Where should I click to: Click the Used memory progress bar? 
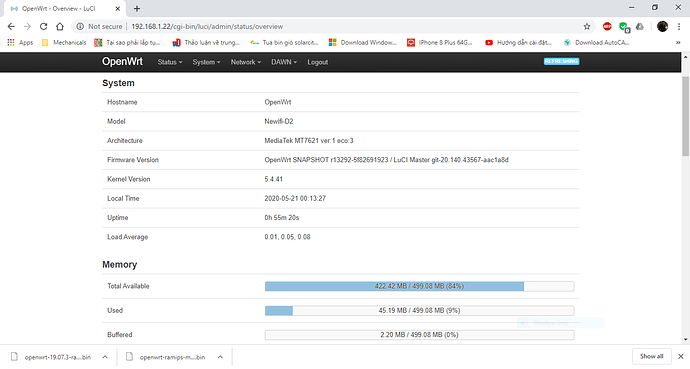(x=419, y=311)
